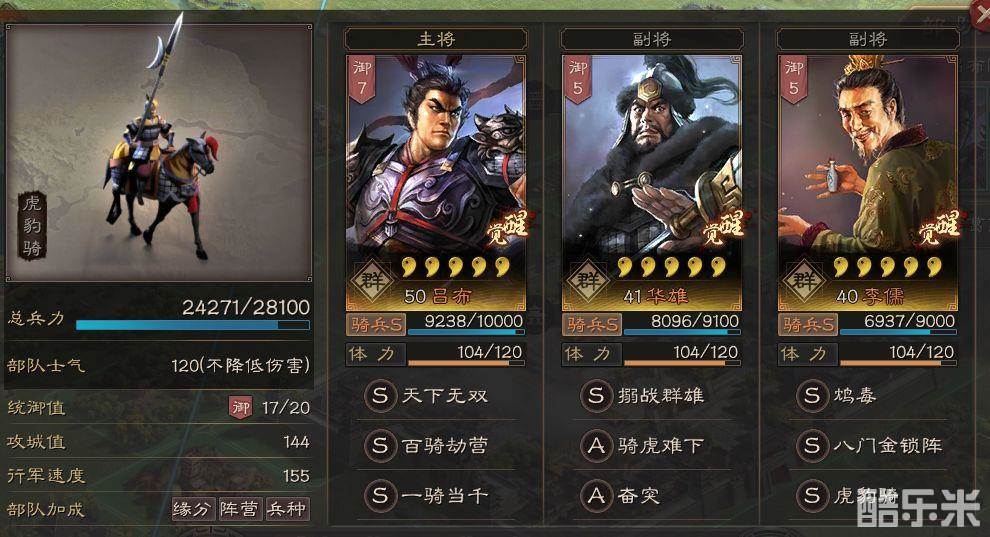Image resolution: width=990 pixels, height=537 pixels.
Task: Click the A-rank 骑虎难下 skill icon
Action: click(596, 446)
